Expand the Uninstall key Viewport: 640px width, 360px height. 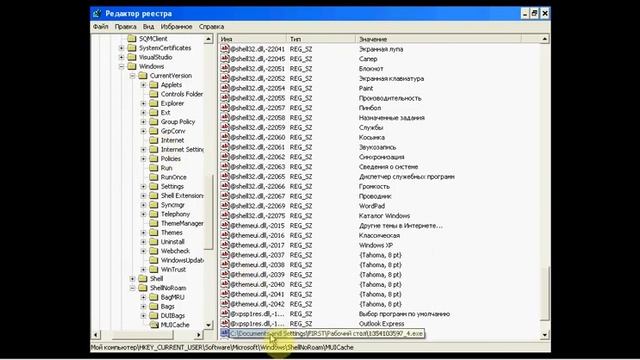(144, 242)
